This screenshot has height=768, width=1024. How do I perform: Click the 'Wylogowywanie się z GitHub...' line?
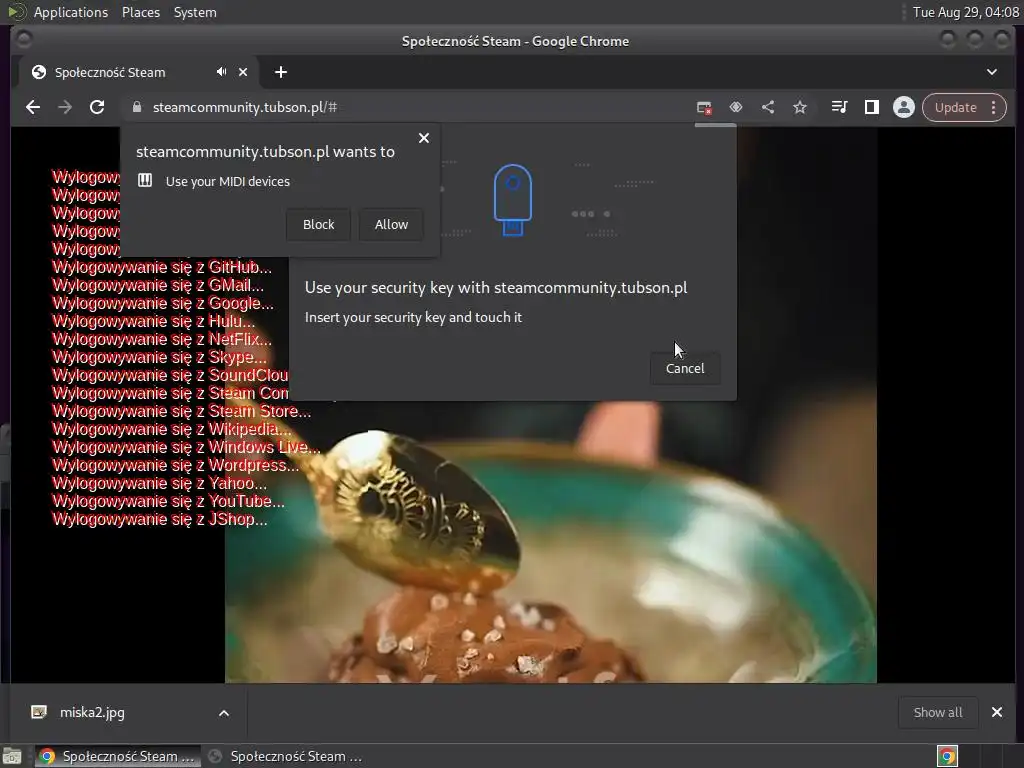pyautogui.click(x=162, y=267)
